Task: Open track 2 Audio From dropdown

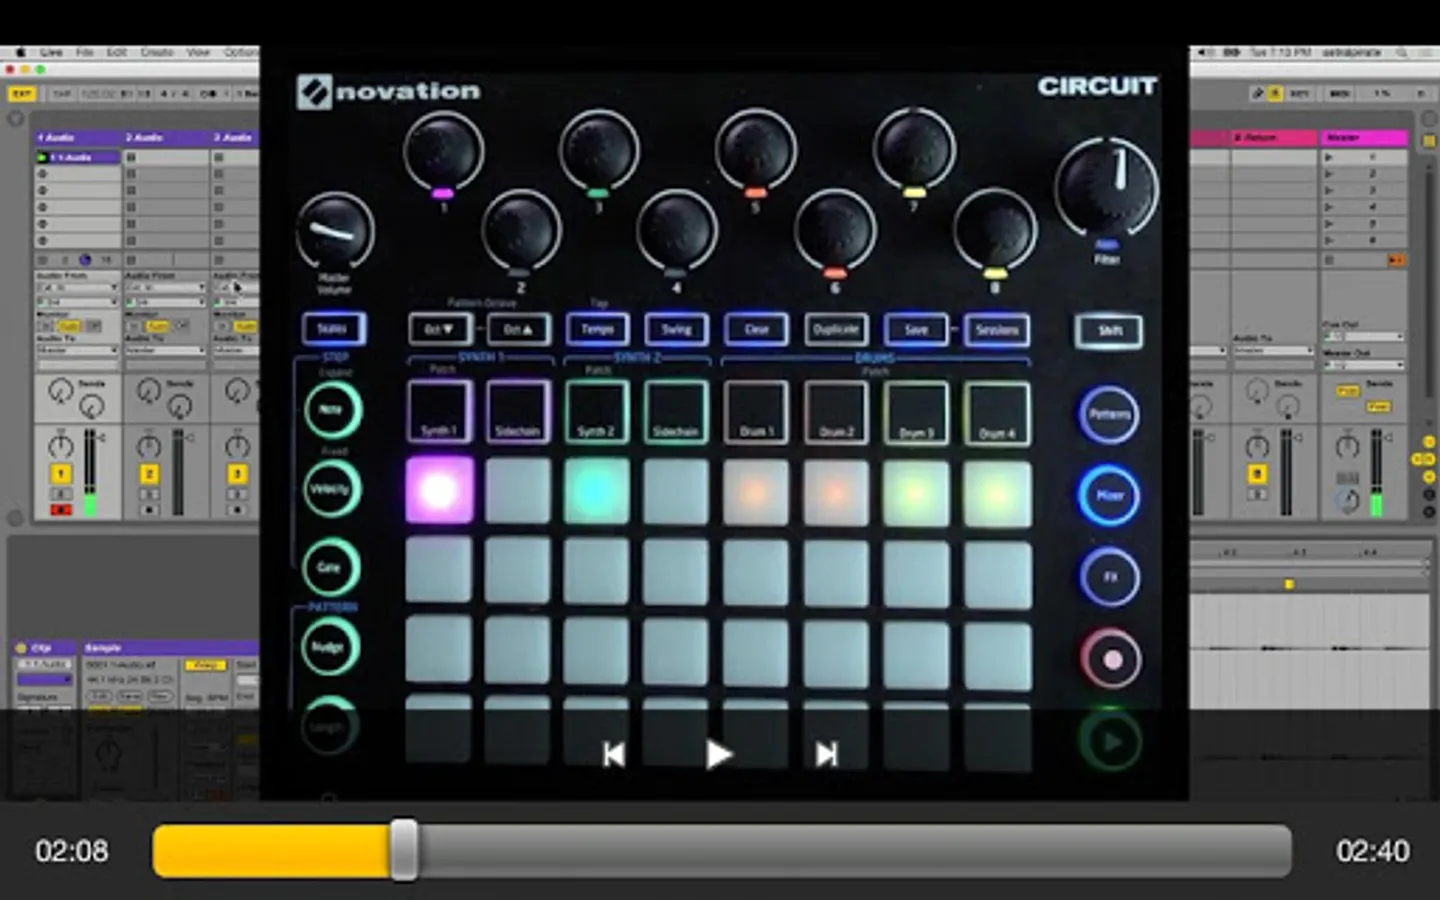Action: [165, 288]
